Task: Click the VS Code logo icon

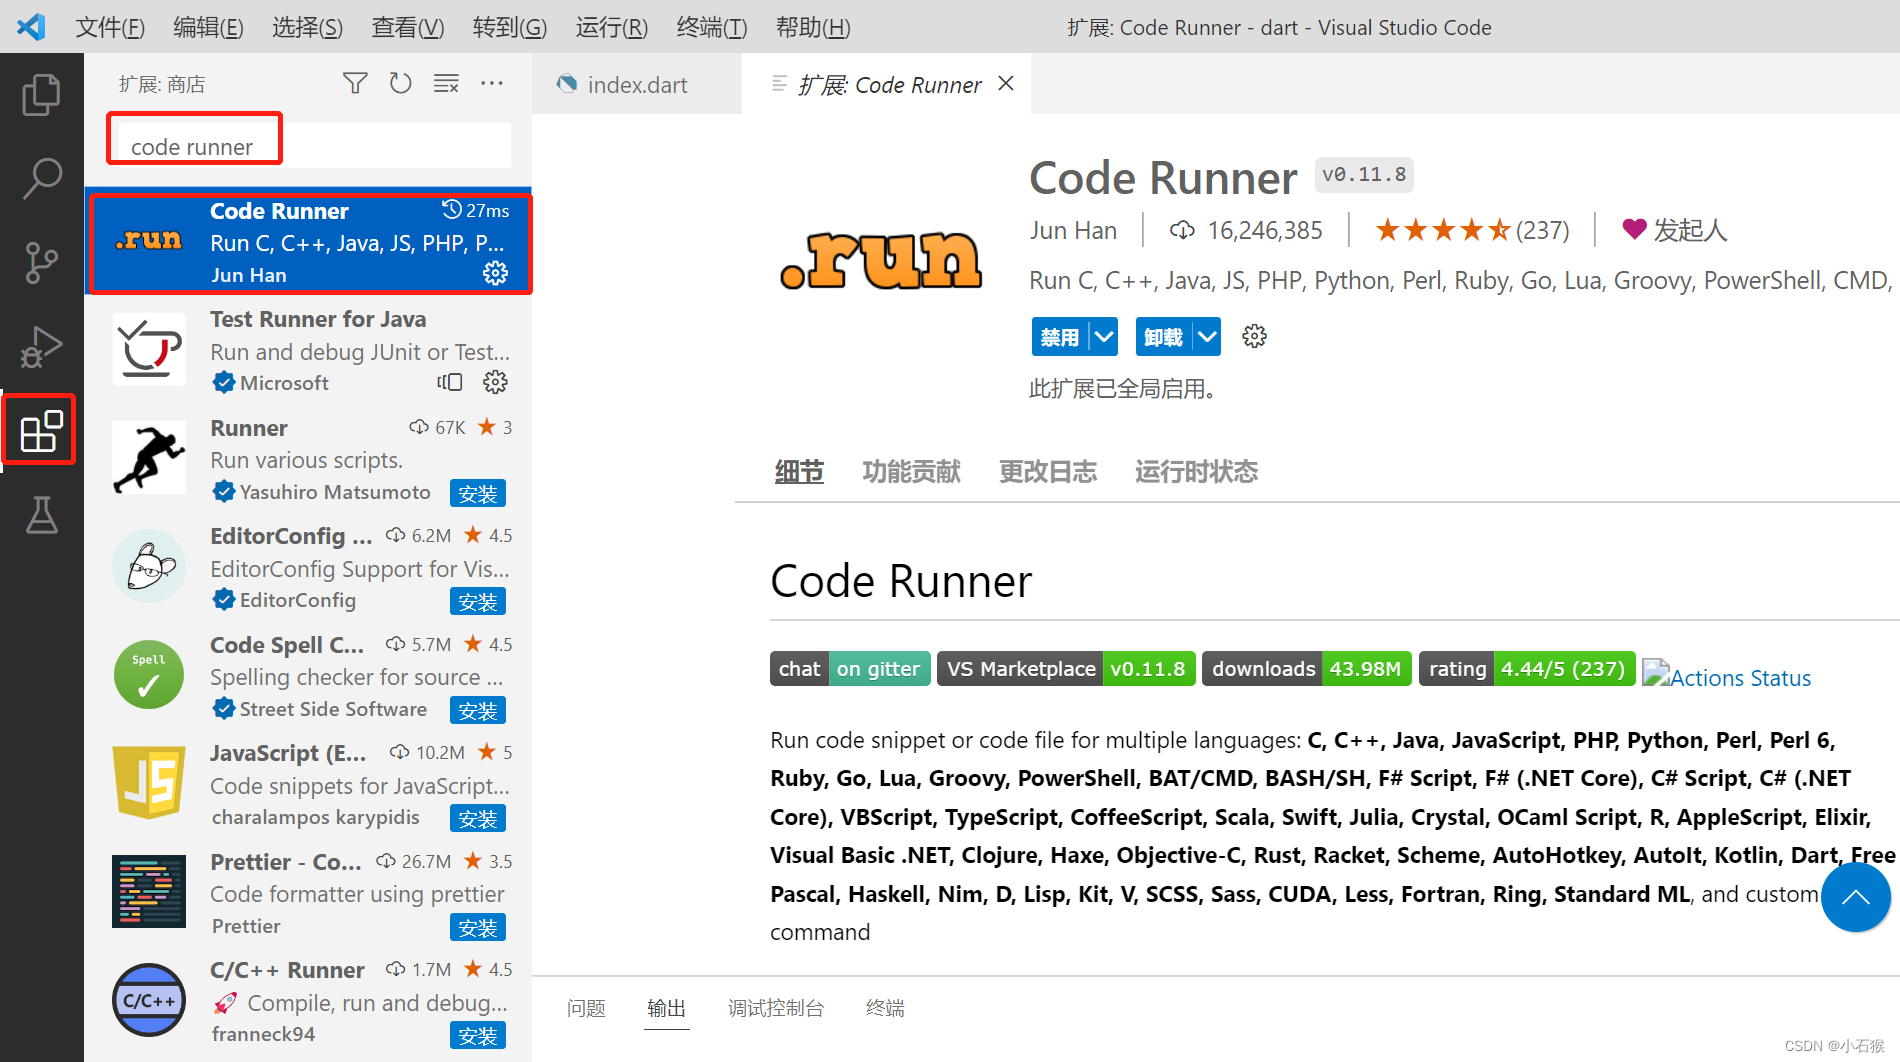Action: [x=31, y=27]
